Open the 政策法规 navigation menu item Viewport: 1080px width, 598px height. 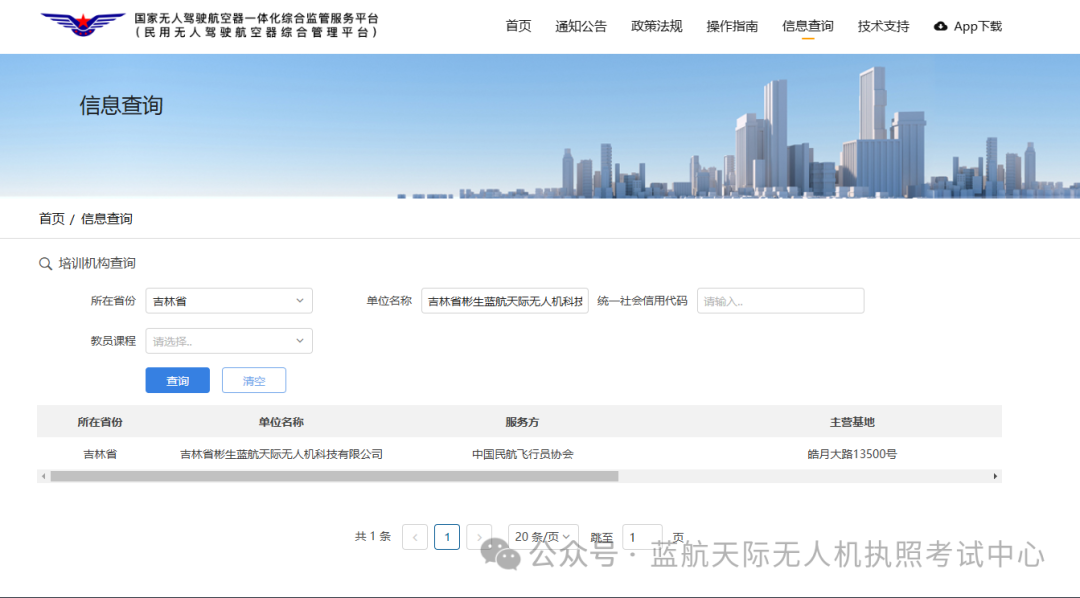pyautogui.click(x=657, y=27)
